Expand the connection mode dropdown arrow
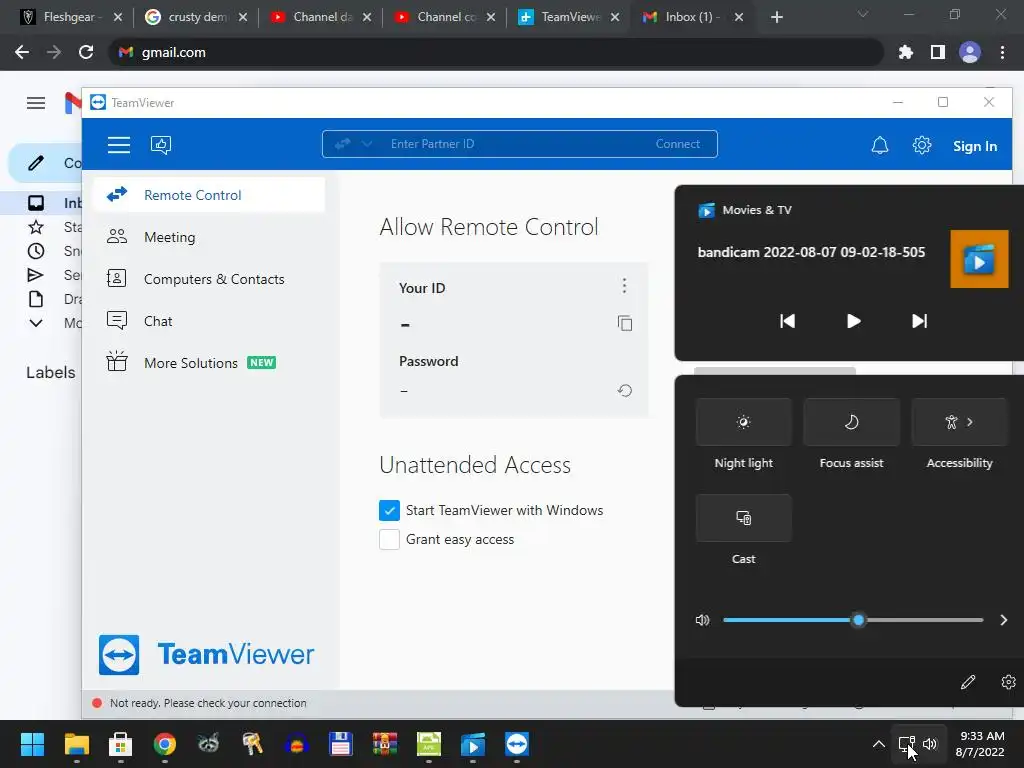This screenshot has width=1024, height=768. [x=367, y=144]
